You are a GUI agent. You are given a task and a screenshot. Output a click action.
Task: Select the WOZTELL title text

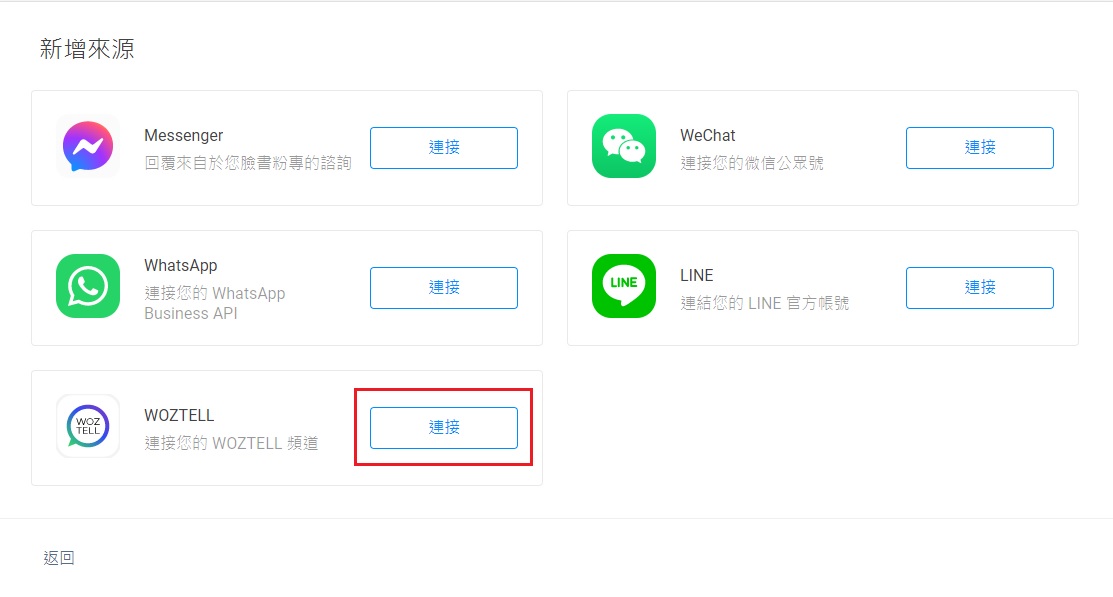pyautogui.click(x=179, y=415)
